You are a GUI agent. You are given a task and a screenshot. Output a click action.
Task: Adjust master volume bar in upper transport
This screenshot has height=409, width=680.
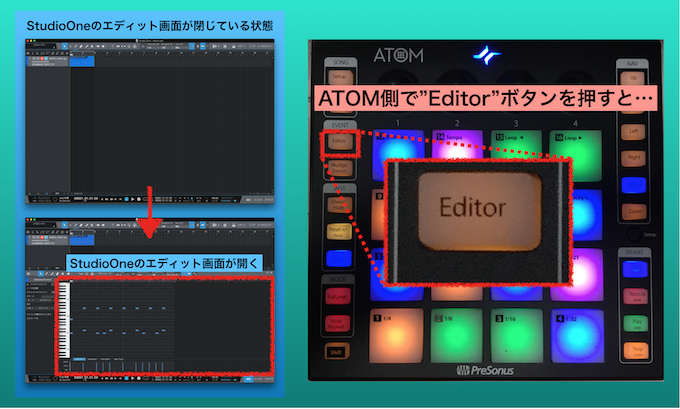227,200
